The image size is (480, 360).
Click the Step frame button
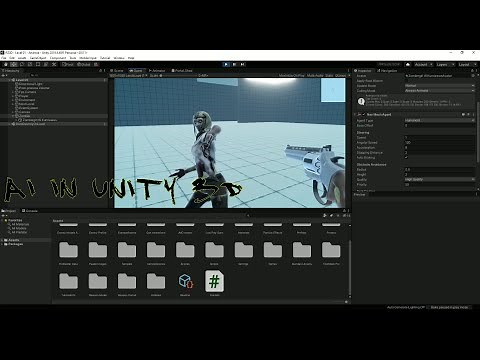coord(242,64)
